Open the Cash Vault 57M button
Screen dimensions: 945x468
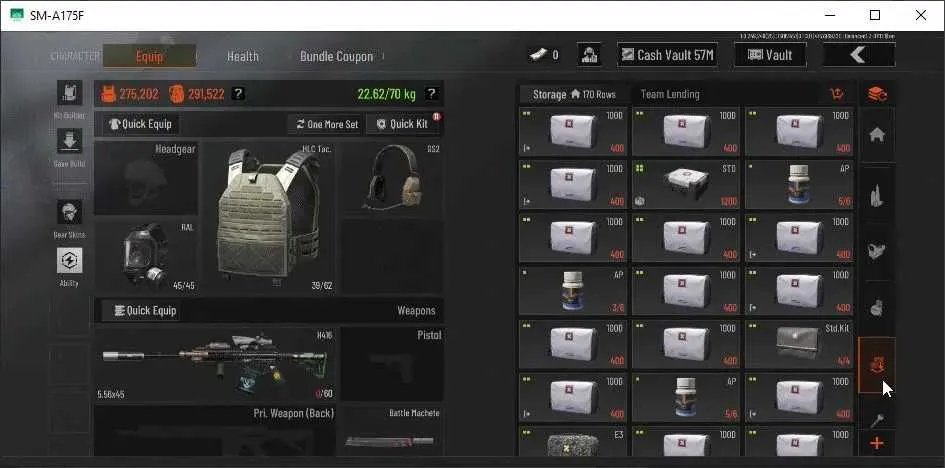pyautogui.click(x=668, y=55)
